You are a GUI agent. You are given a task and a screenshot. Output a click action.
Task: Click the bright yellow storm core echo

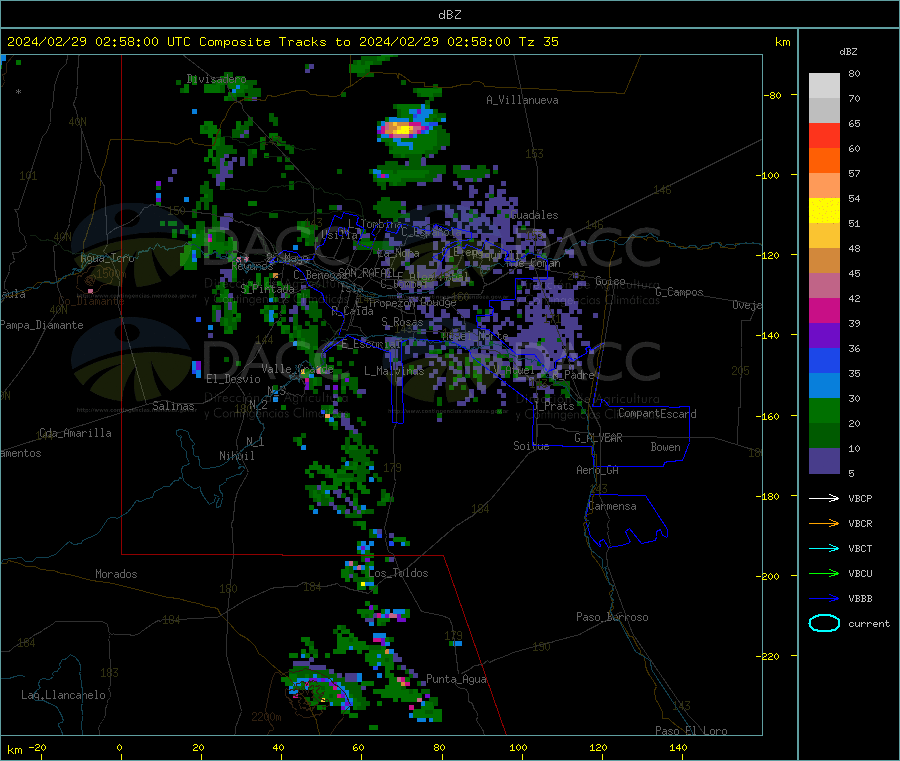point(404,129)
